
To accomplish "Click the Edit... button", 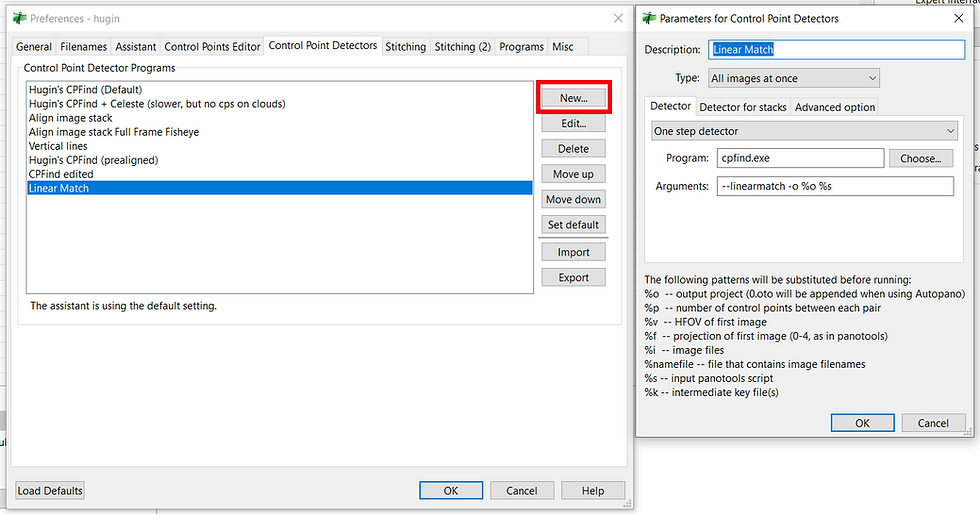I will (573, 123).
